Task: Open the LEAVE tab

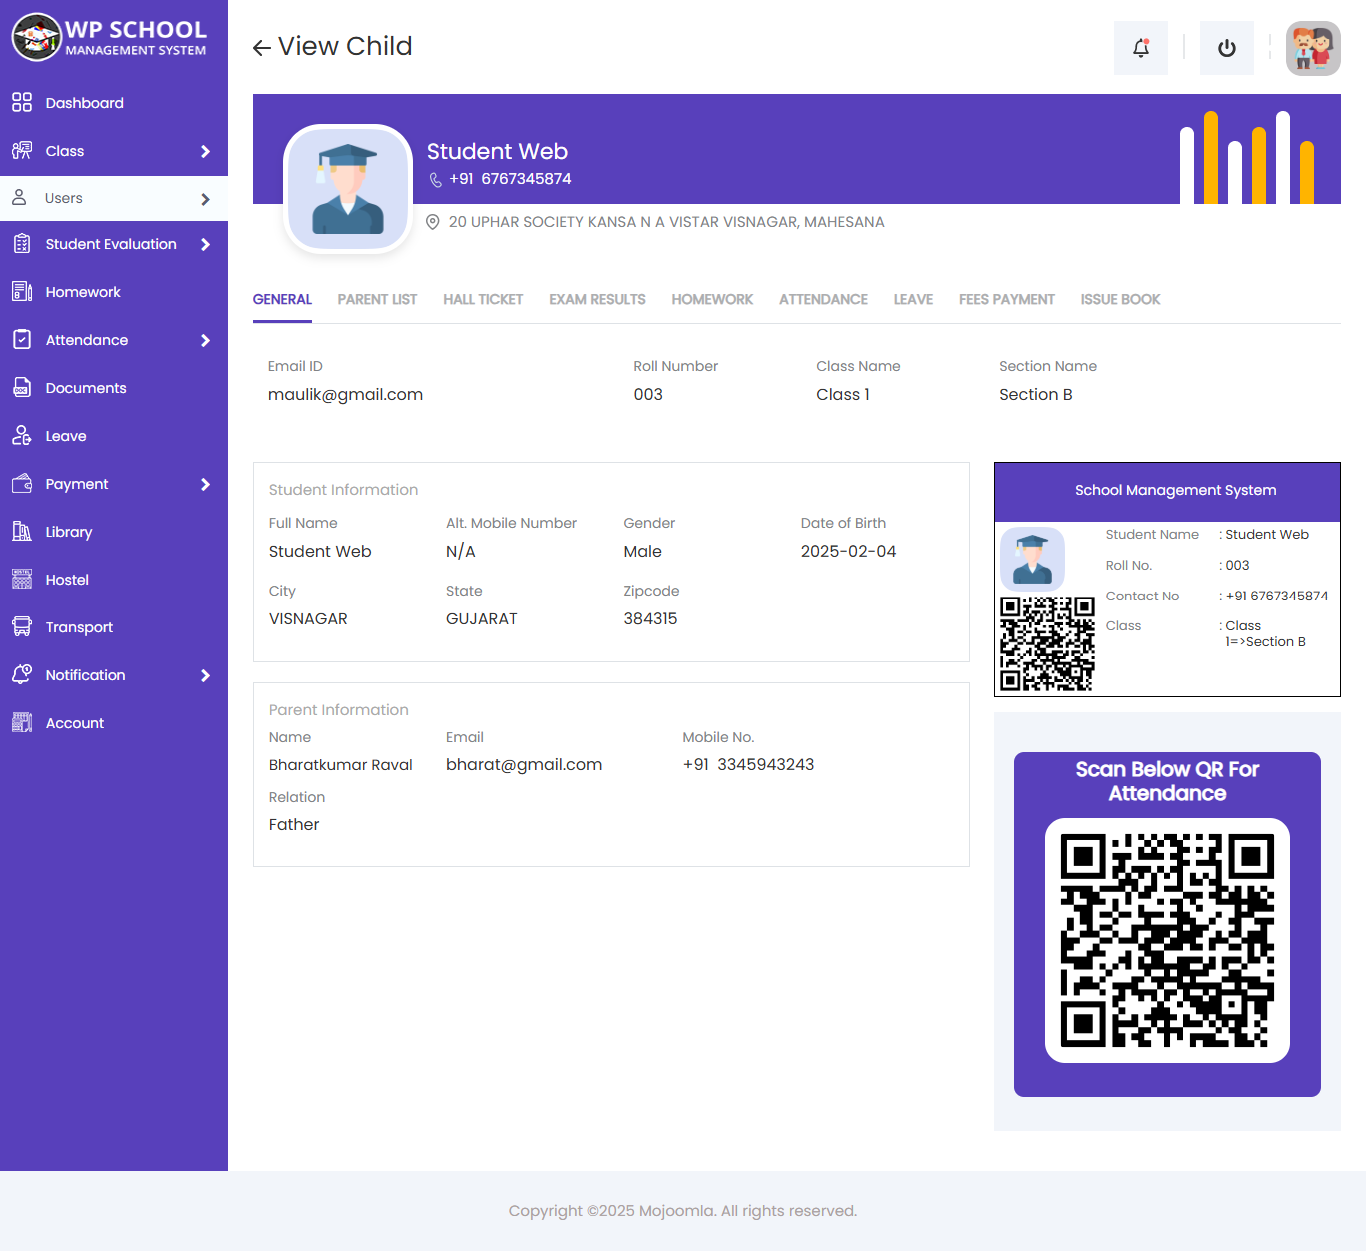Action: click(x=913, y=299)
